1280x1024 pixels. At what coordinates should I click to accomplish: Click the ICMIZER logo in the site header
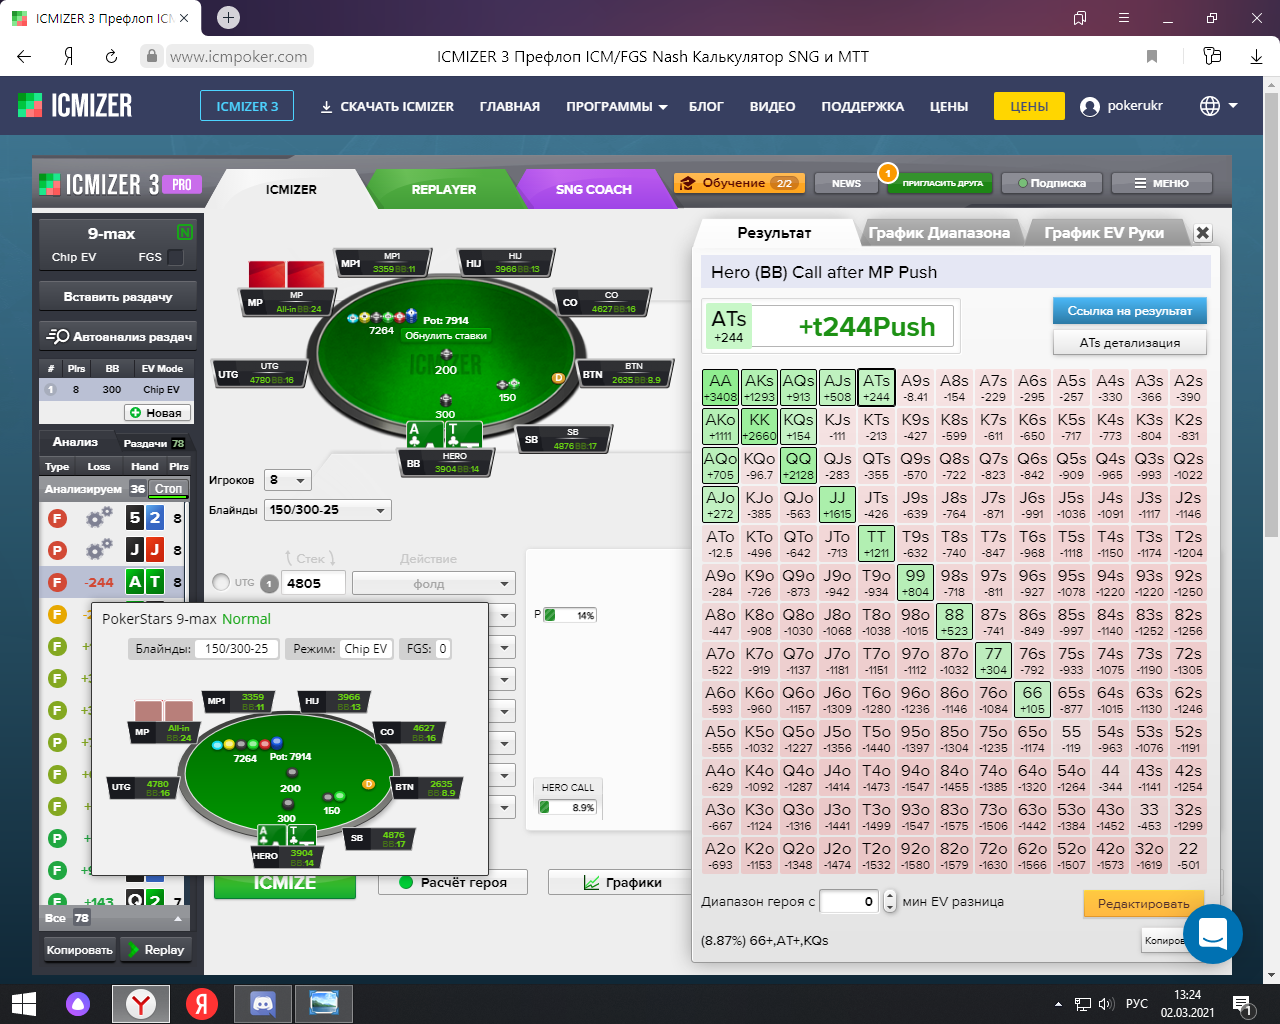[x=75, y=105]
